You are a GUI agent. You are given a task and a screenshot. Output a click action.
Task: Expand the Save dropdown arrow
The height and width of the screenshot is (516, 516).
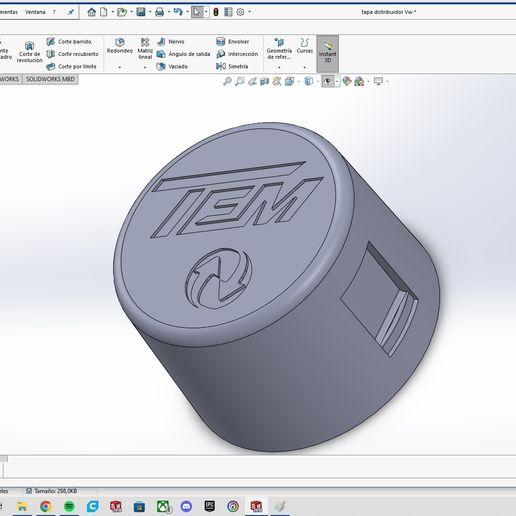point(150,12)
